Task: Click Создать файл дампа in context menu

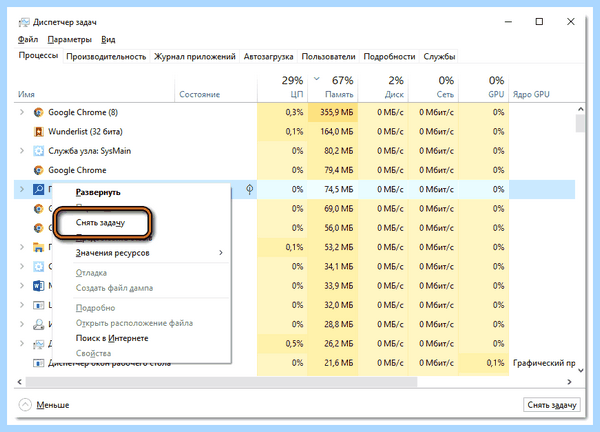Action: 114,288
